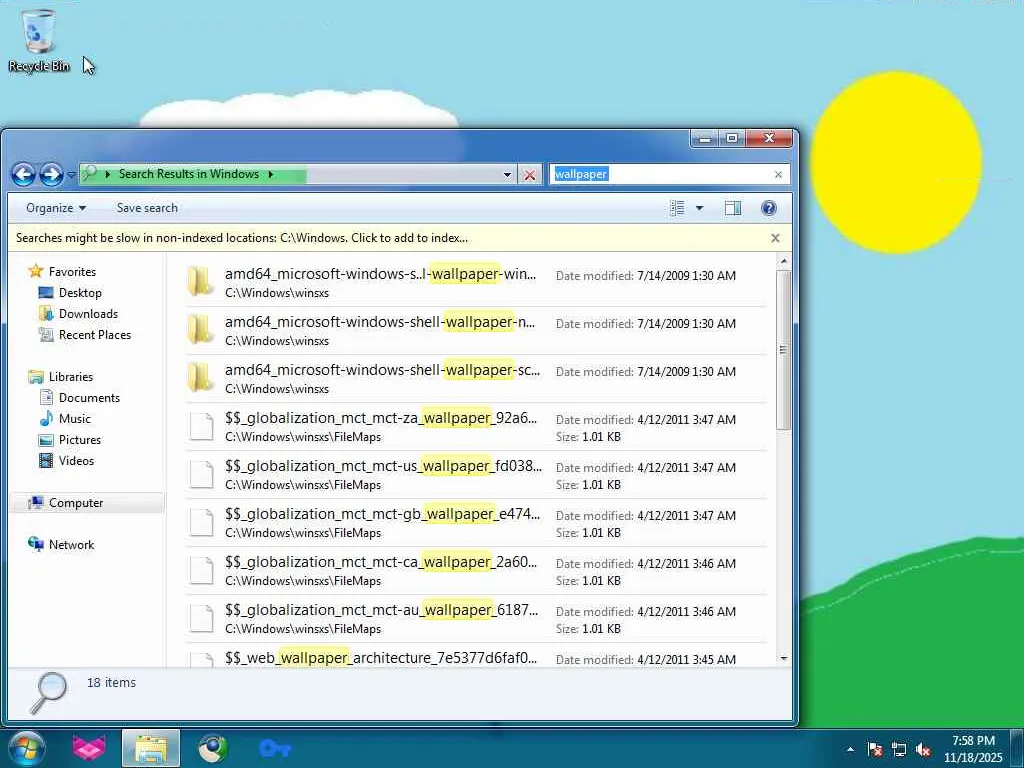This screenshot has height=768, width=1024.
Task: Change view with the view icon
Action: [677, 208]
